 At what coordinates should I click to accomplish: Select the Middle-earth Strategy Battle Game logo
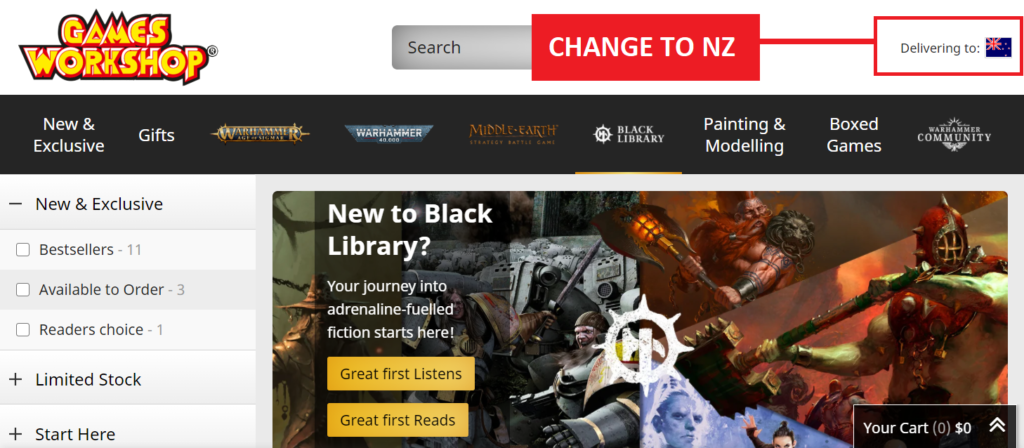pos(513,135)
